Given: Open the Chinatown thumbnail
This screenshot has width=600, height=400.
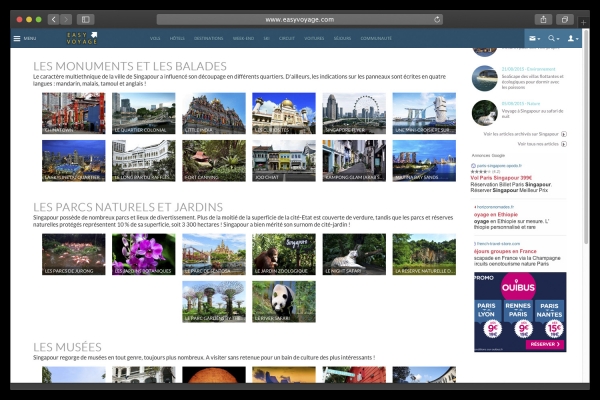Looking at the screenshot, I should (x=73, y=113).
